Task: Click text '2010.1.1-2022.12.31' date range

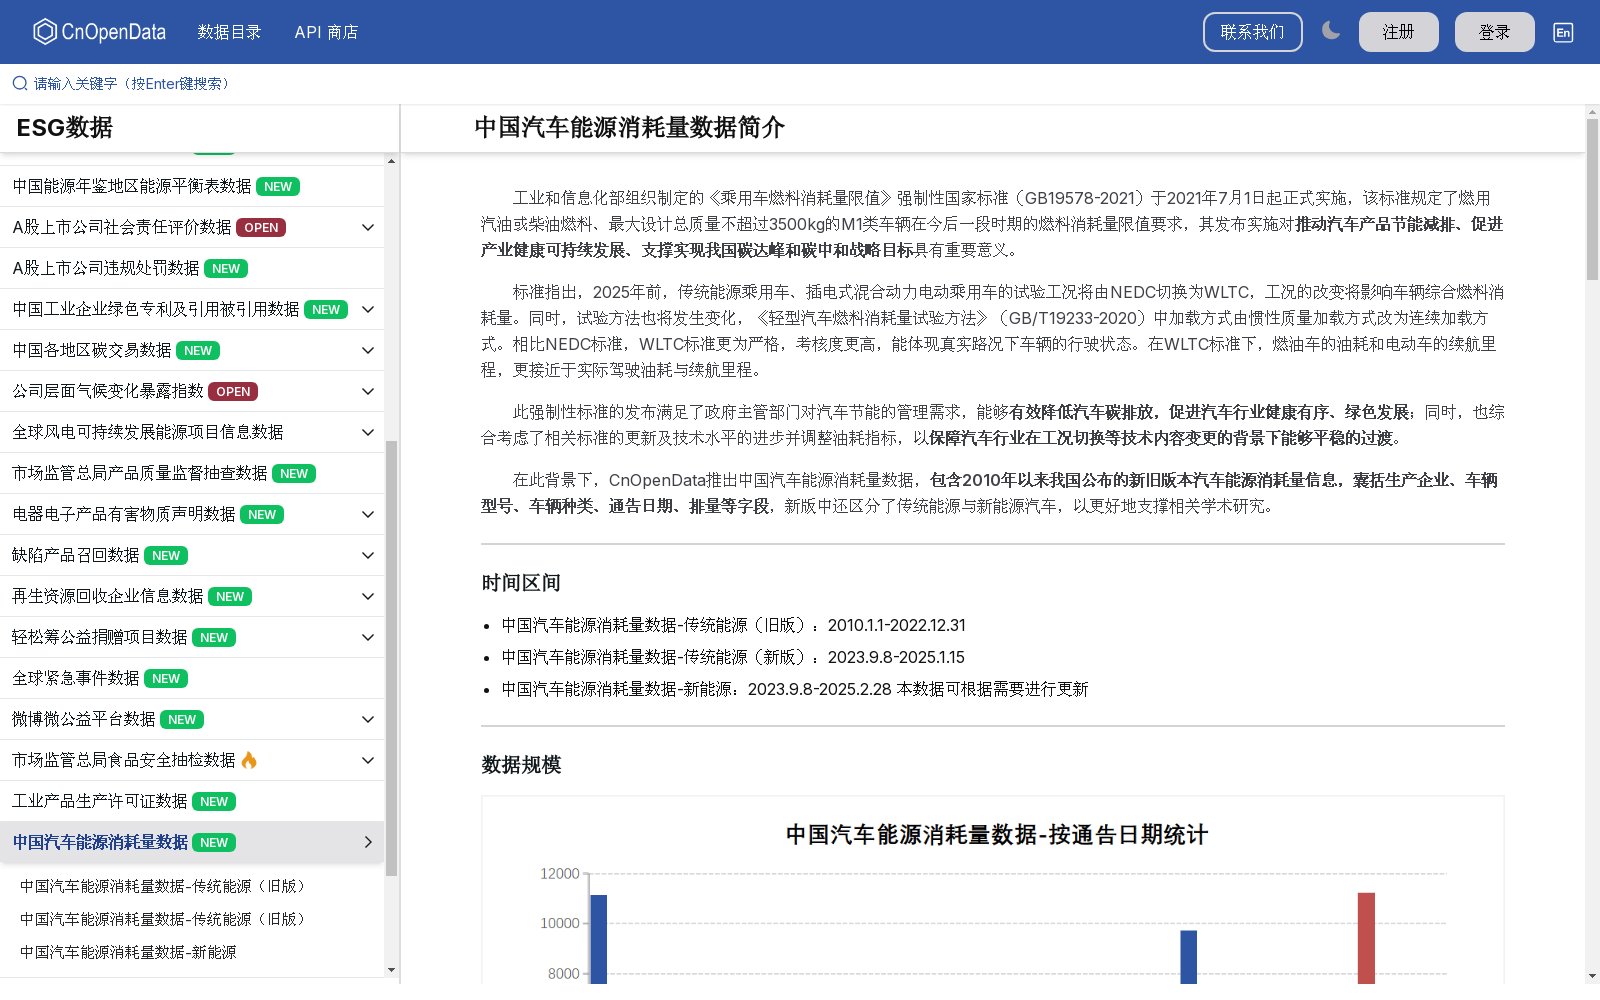Action: [x=897, y=625]
